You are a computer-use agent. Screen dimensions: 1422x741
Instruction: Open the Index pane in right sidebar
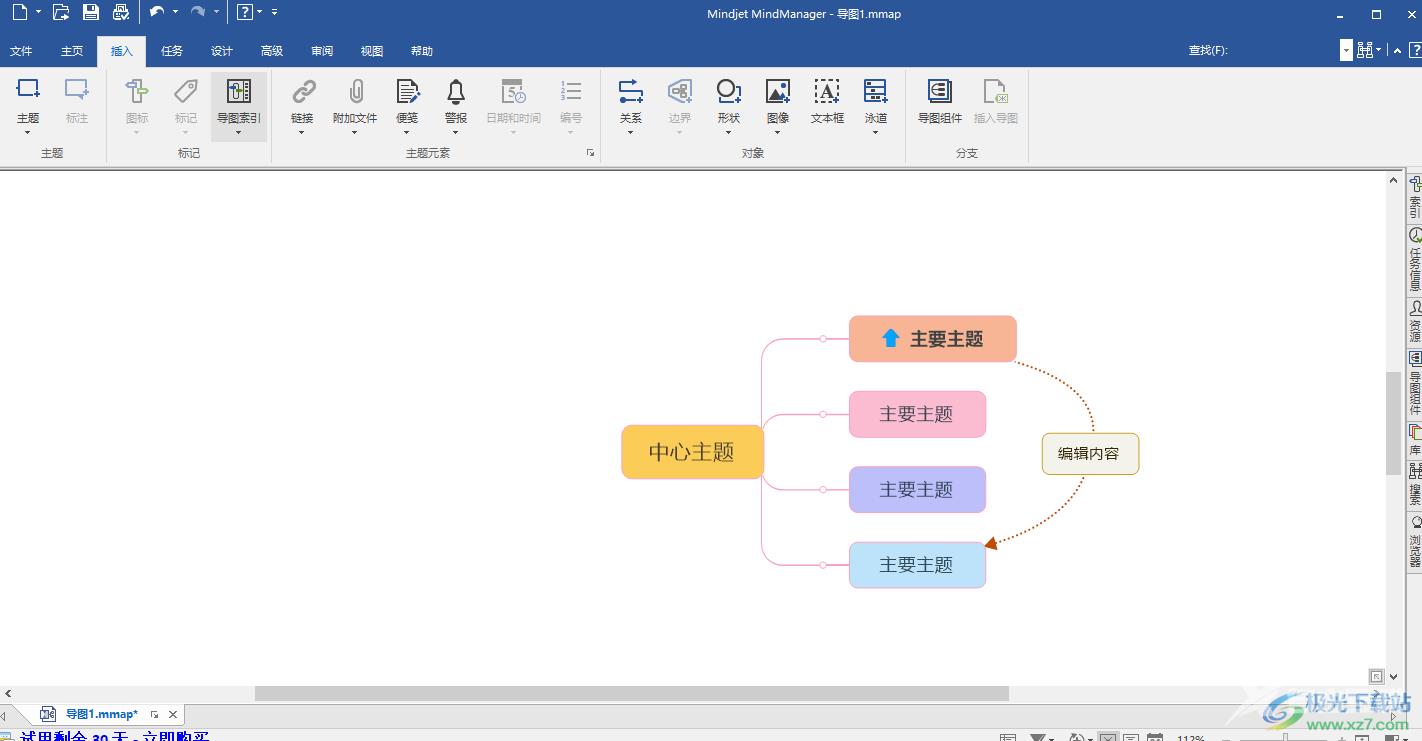1415,196
